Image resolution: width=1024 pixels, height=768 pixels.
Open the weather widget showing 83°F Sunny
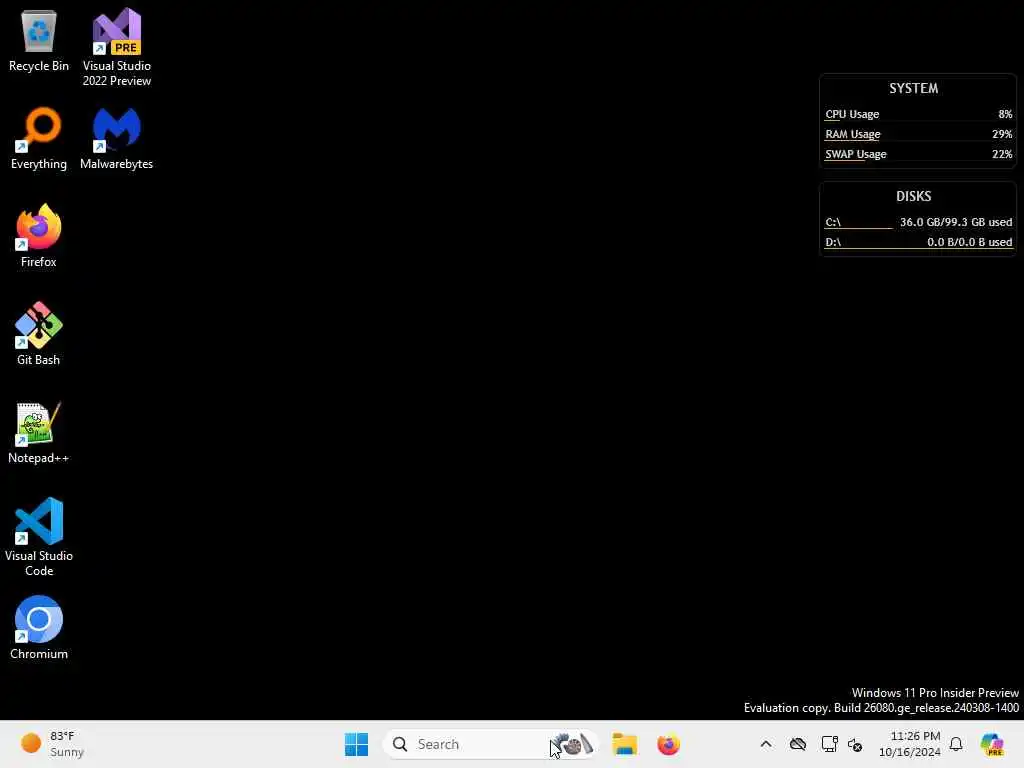(x=52, y=744)
